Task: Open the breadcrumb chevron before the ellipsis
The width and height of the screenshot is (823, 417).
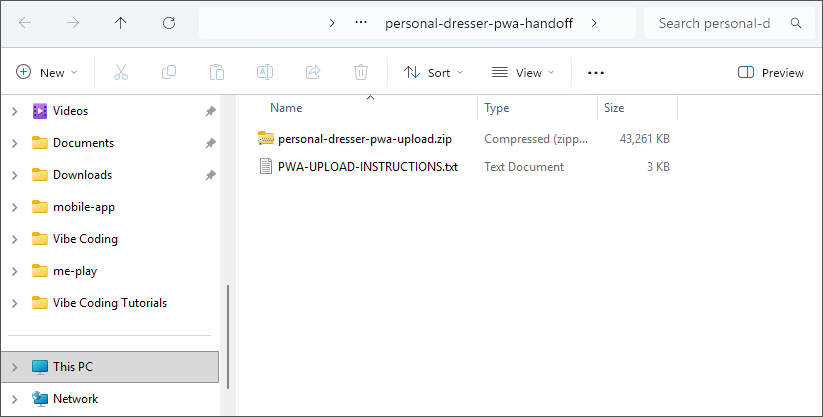Action: [332, 23]
